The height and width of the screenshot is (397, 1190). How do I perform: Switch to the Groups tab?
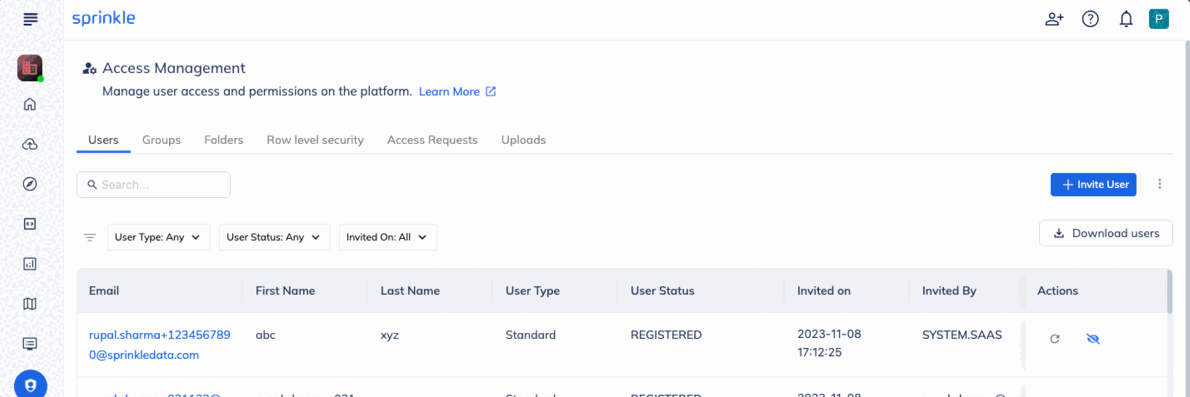tap(162, 140)
